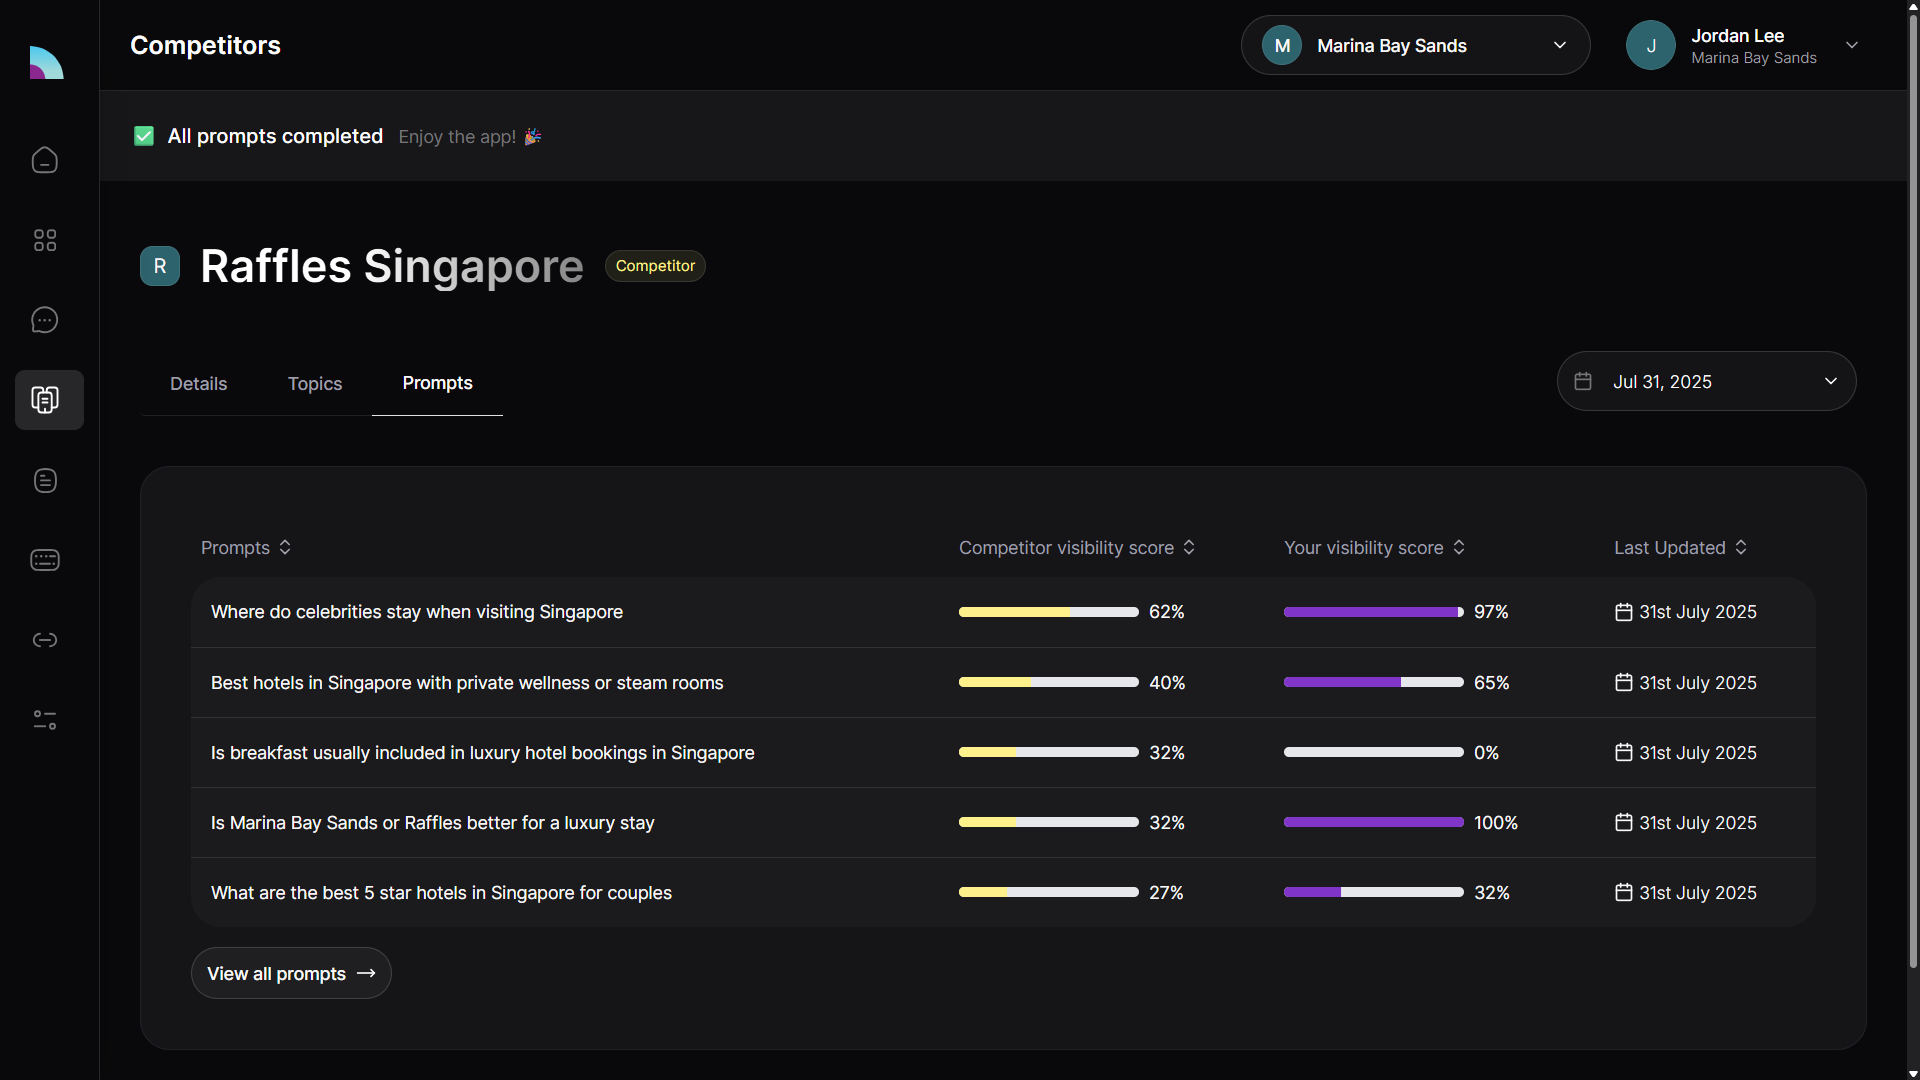Click the green All prompts completed checkbox

pos(144,136)
